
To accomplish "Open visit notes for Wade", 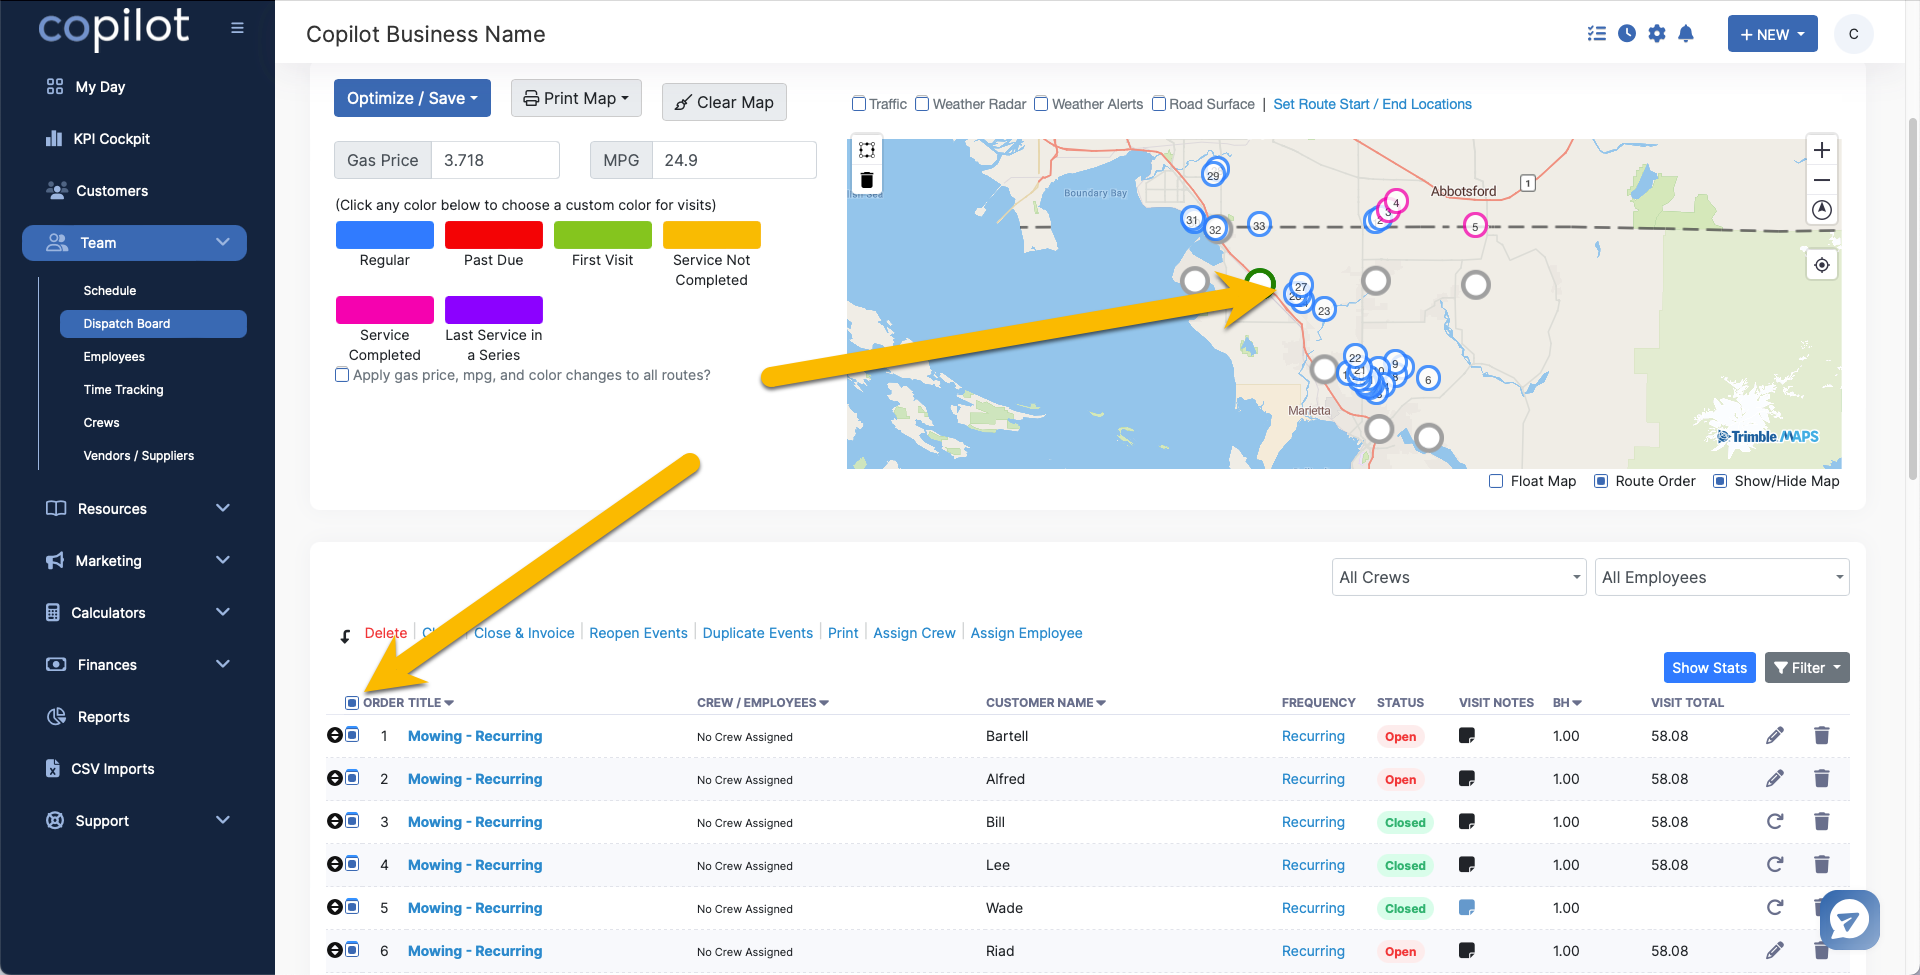I will coord(1467,908).
